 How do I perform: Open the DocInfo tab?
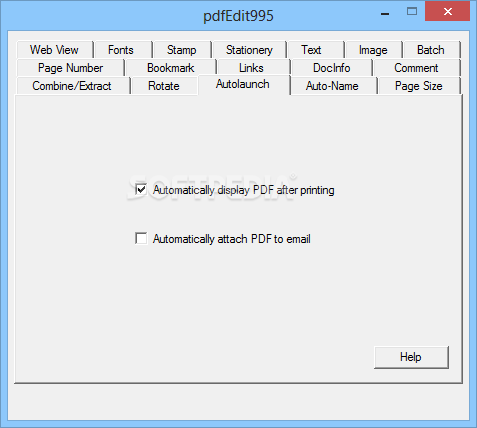pyautogui.click(x=332, y=68)
